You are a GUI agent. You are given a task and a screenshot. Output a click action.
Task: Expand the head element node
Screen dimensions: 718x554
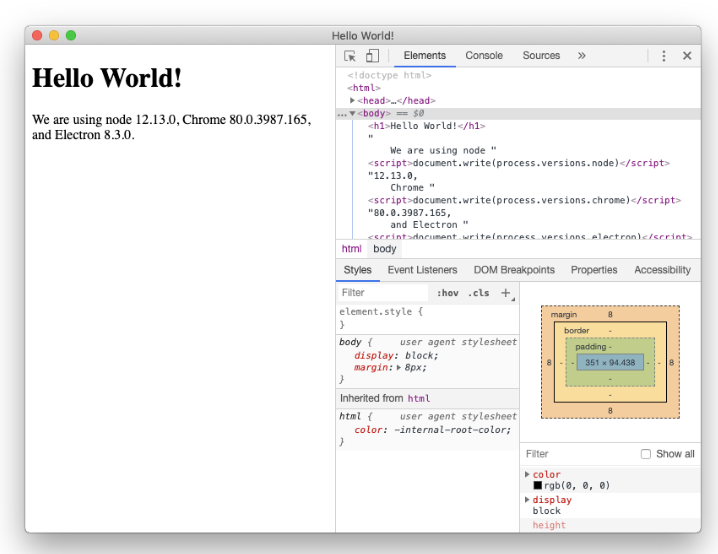coord(352,100)
